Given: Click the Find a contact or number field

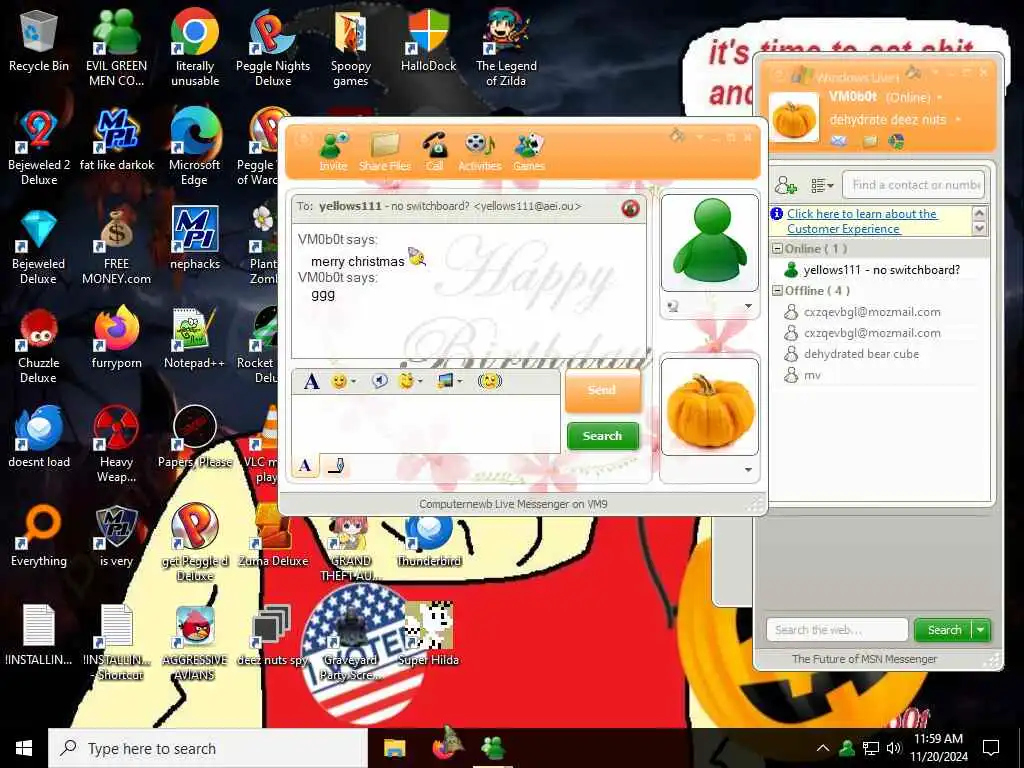Looking at the screenshot, I should point(913,185).
